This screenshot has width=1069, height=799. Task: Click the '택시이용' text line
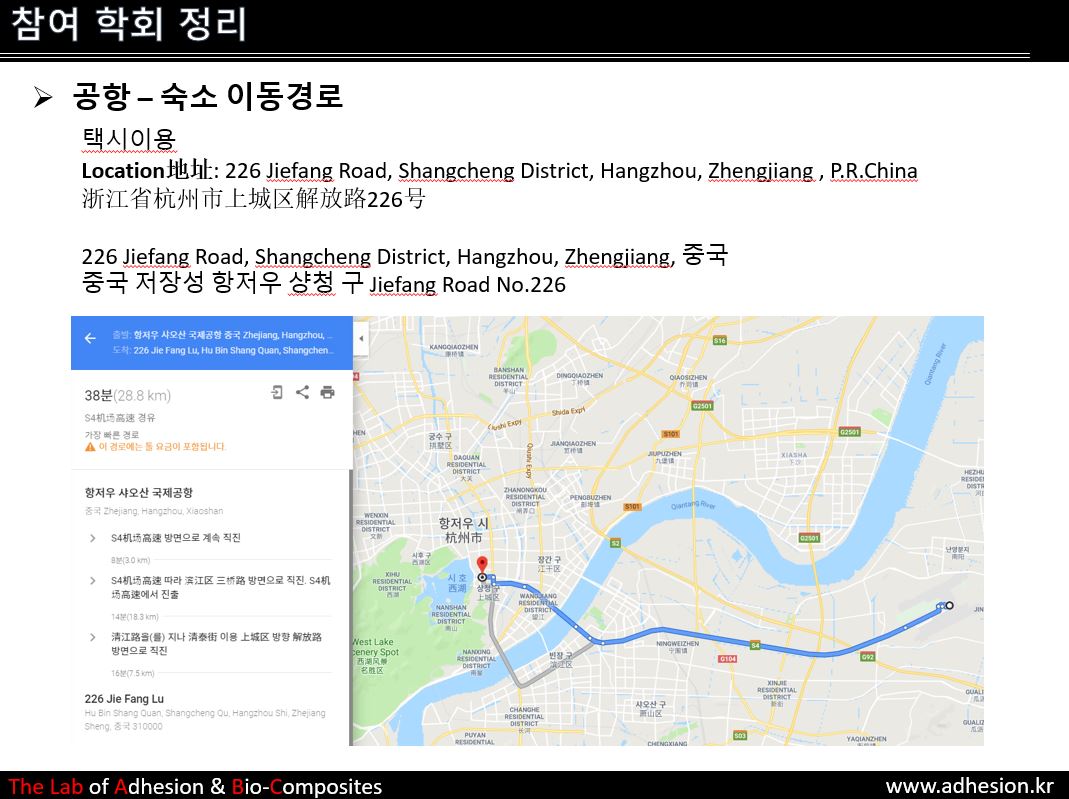(129, 139)
